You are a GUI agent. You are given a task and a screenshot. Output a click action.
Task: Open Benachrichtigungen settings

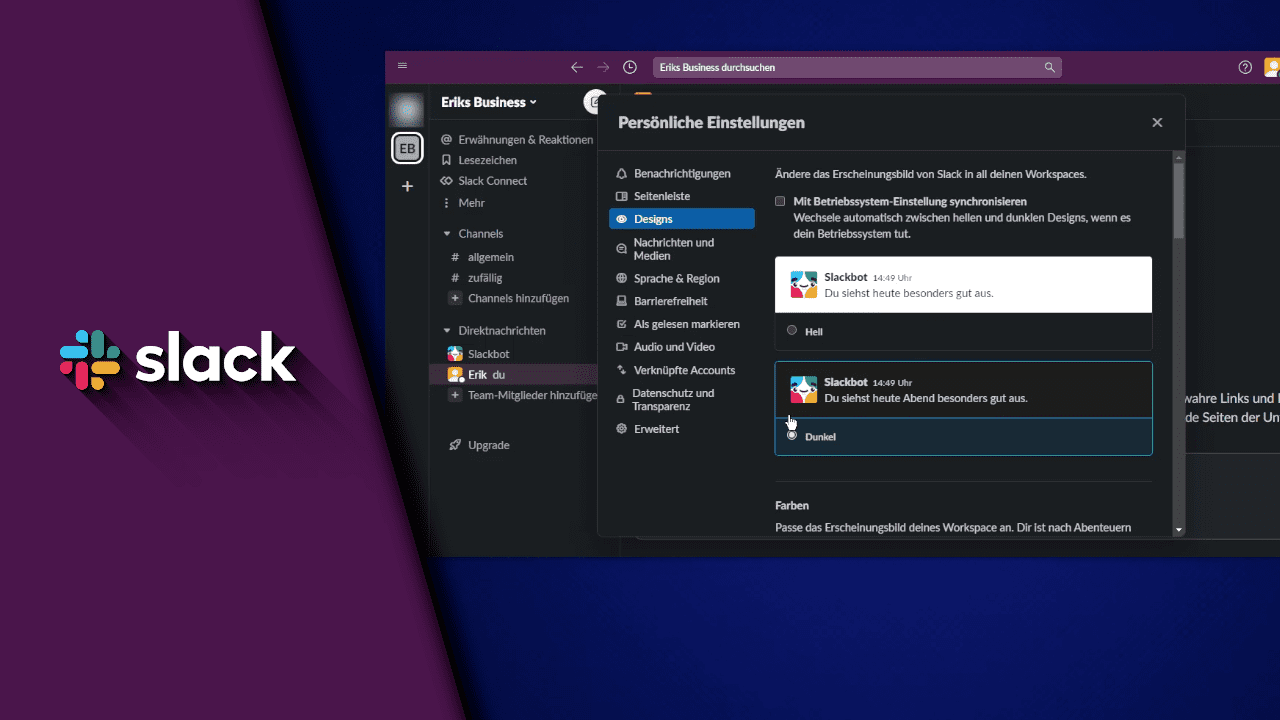click(x=681, y=174)
